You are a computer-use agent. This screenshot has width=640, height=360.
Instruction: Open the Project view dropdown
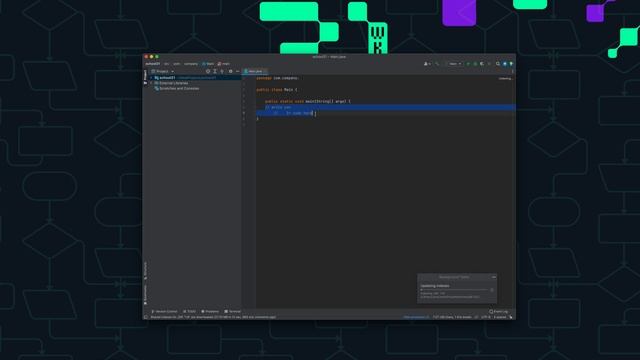(x=163, y=71)
